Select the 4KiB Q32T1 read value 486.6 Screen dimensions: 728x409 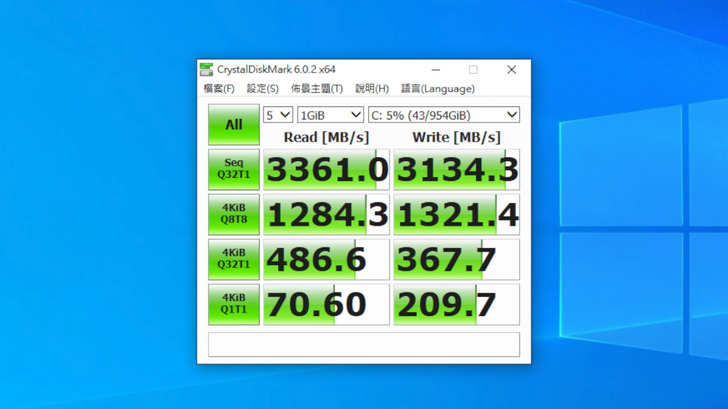(326, 260)
